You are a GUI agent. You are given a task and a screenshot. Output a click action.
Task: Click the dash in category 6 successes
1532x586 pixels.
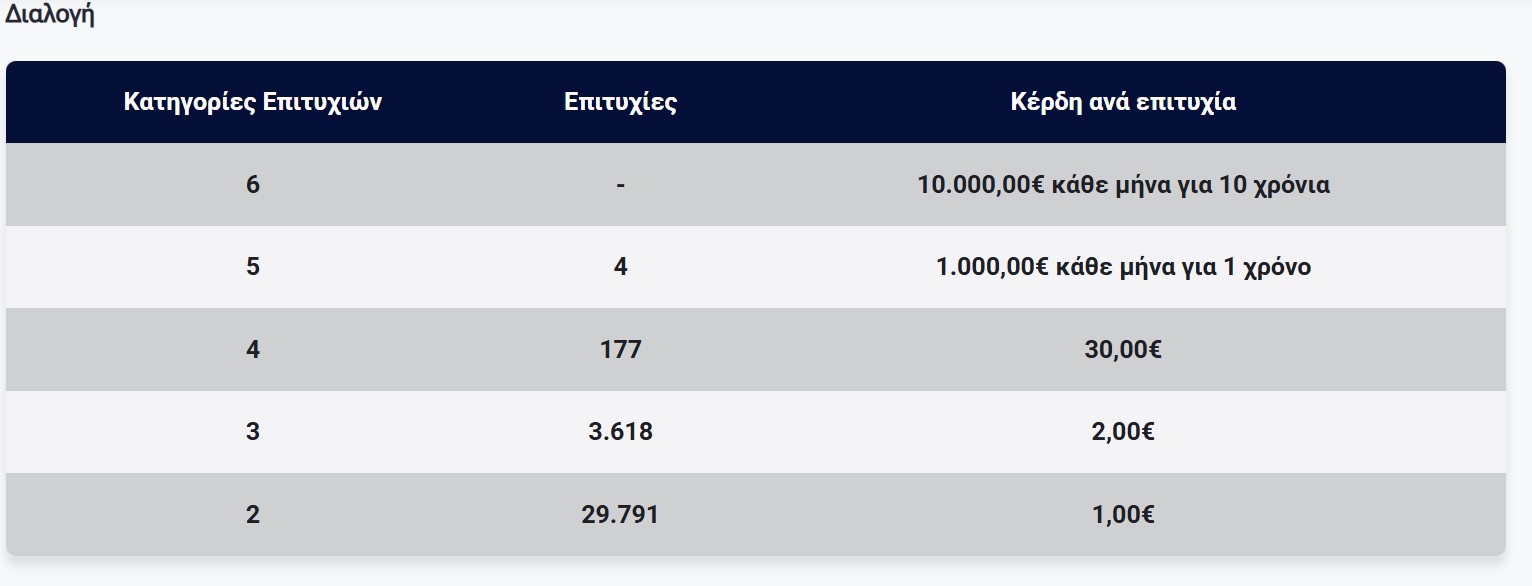621,185
